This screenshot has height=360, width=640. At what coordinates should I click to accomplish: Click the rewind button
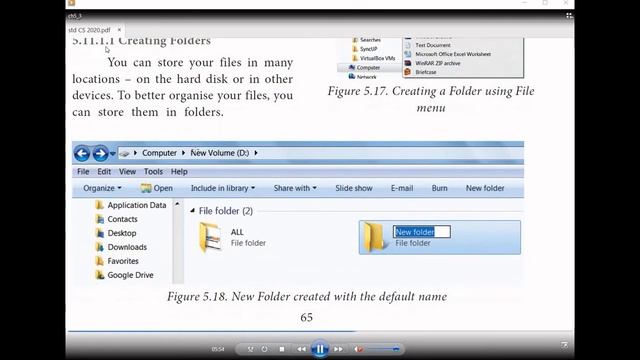tap(301, 349)
